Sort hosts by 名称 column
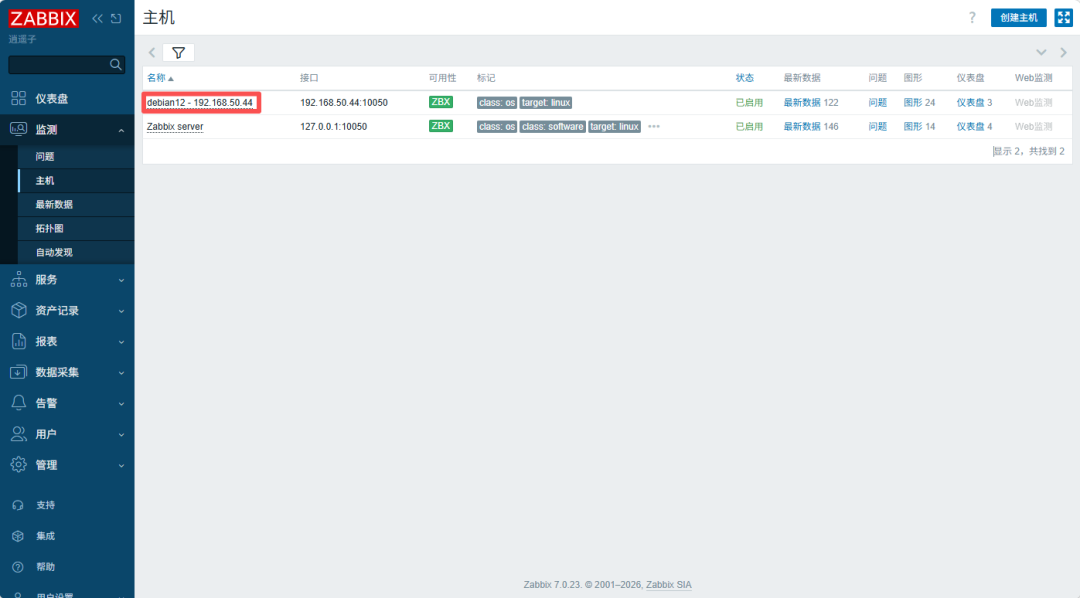This screenshot has width=1080, height=598. (x=160, y=78)
